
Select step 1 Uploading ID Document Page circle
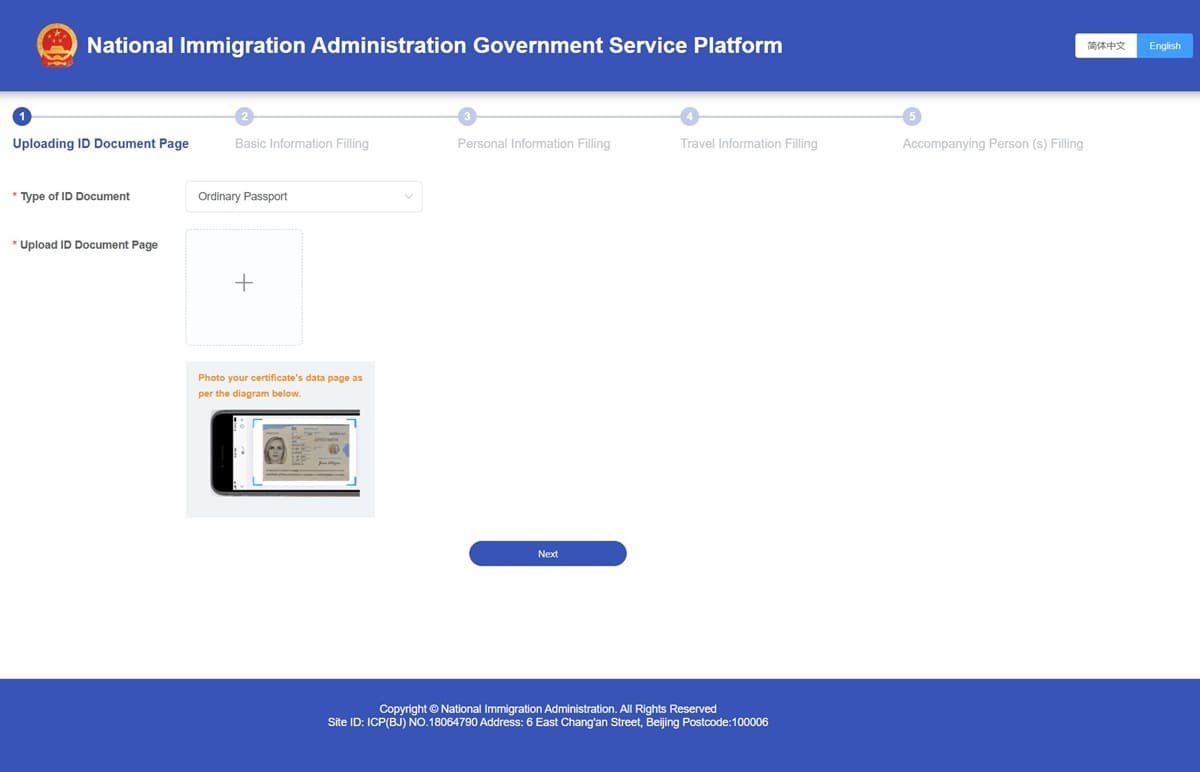22,116
